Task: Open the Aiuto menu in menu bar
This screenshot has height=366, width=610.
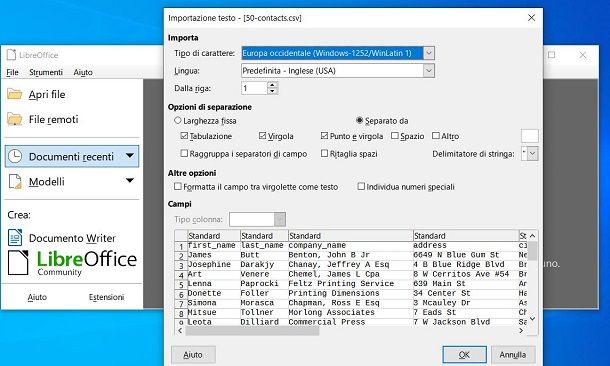Action: tap(83, 72)
